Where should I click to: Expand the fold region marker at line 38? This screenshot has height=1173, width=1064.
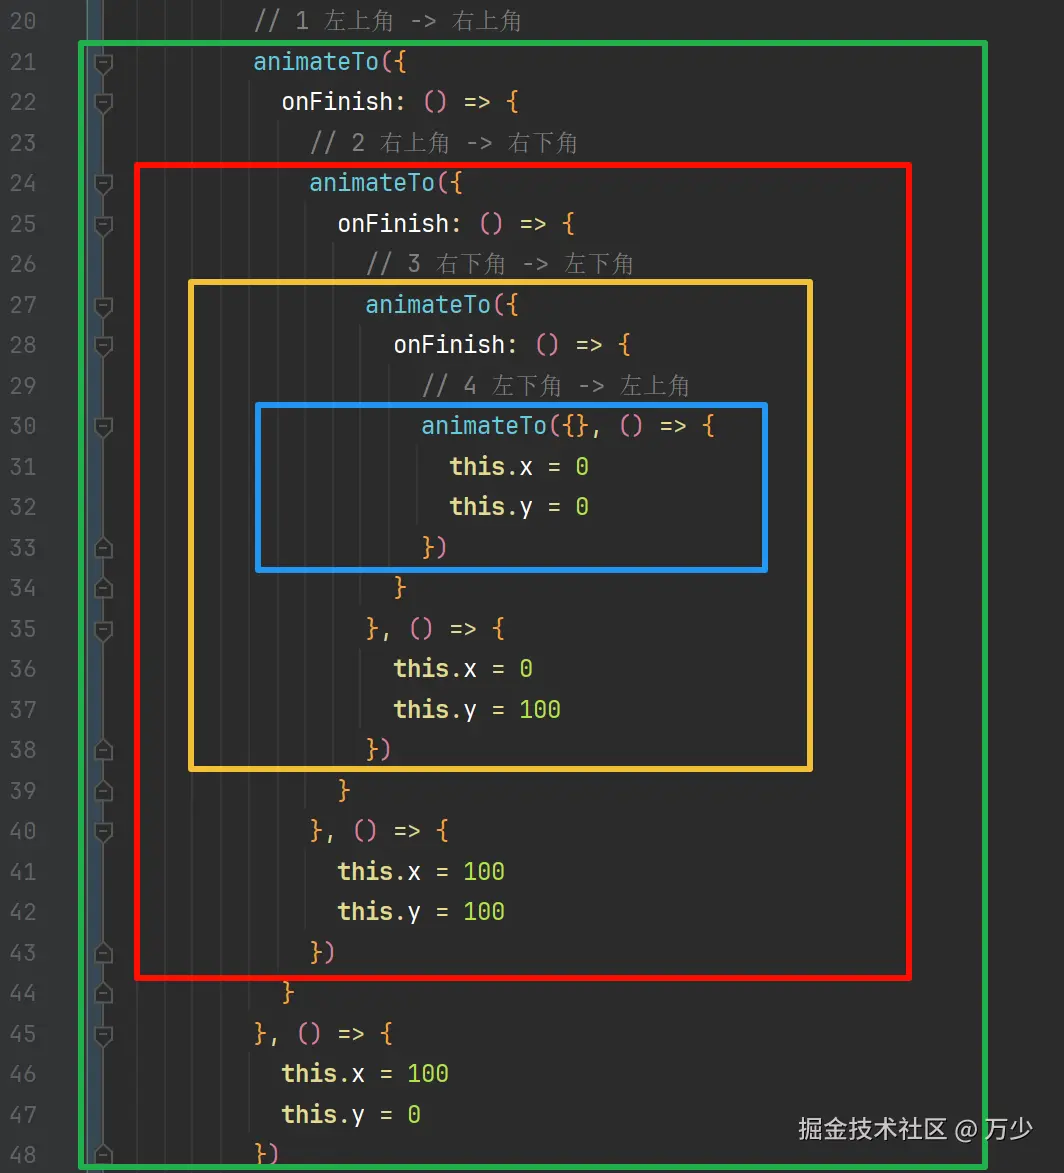point(103,750)
